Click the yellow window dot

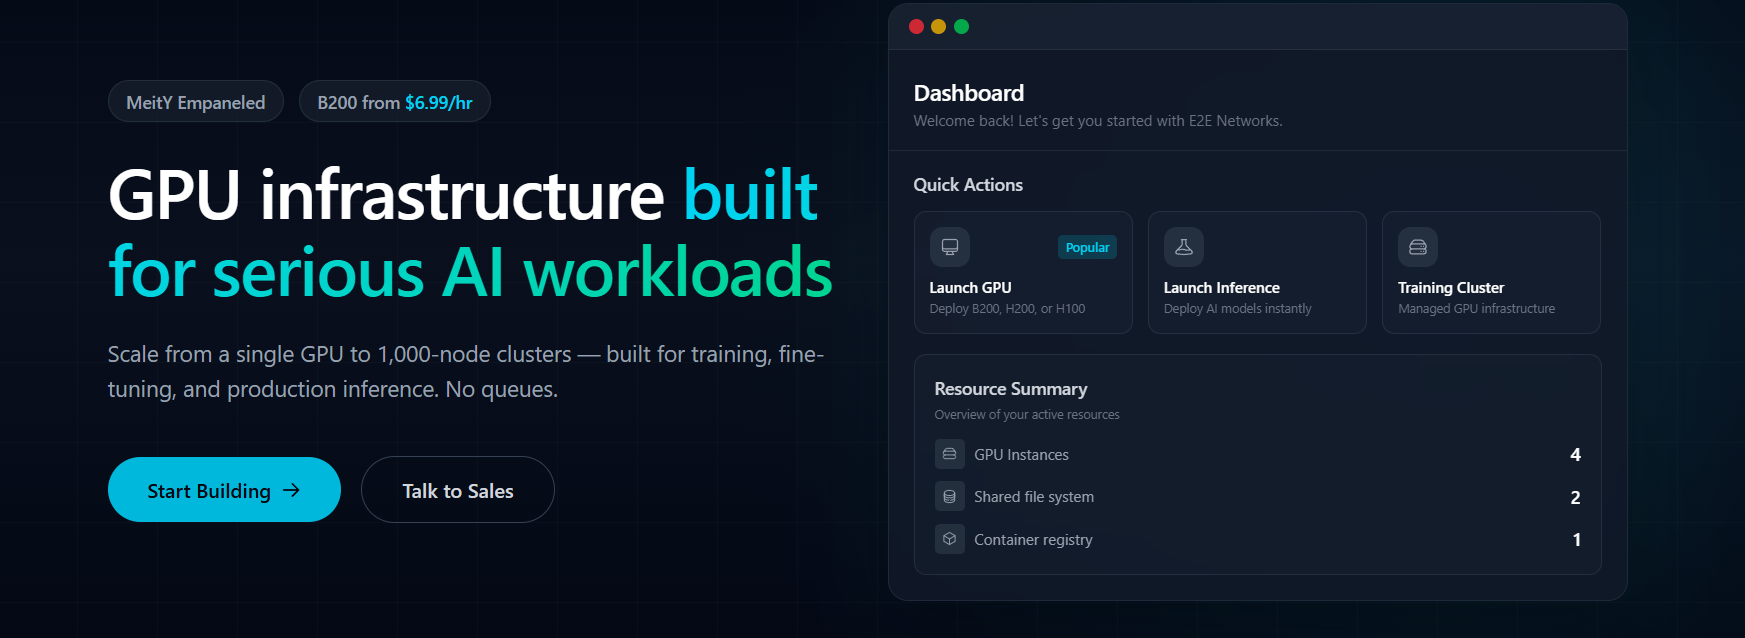[x=938, y=26]
